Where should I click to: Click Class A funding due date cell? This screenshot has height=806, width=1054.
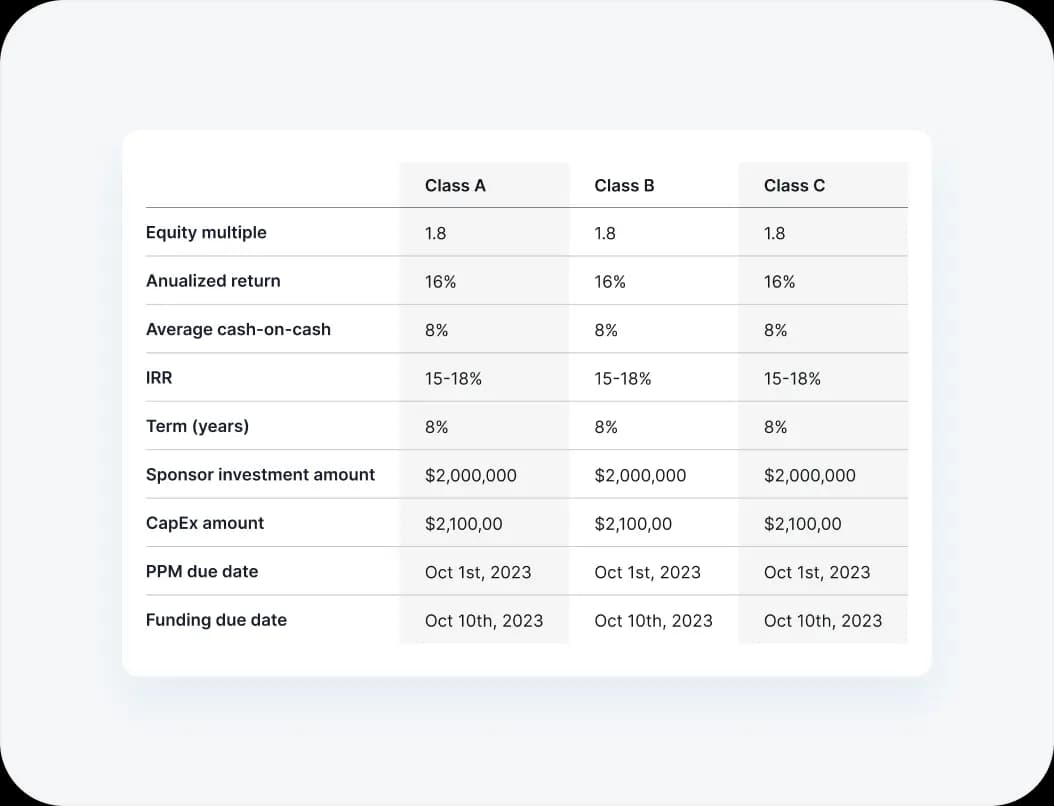tap(484, 621)
